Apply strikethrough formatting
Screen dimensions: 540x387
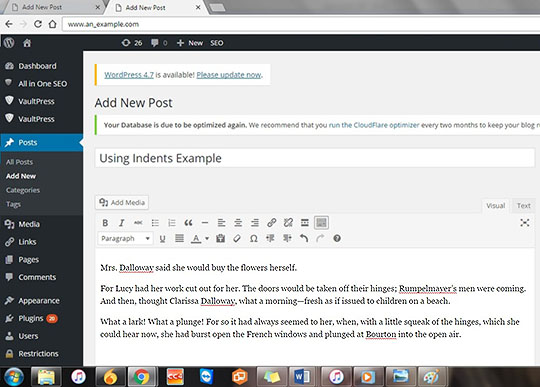click(x=138, y=223)
